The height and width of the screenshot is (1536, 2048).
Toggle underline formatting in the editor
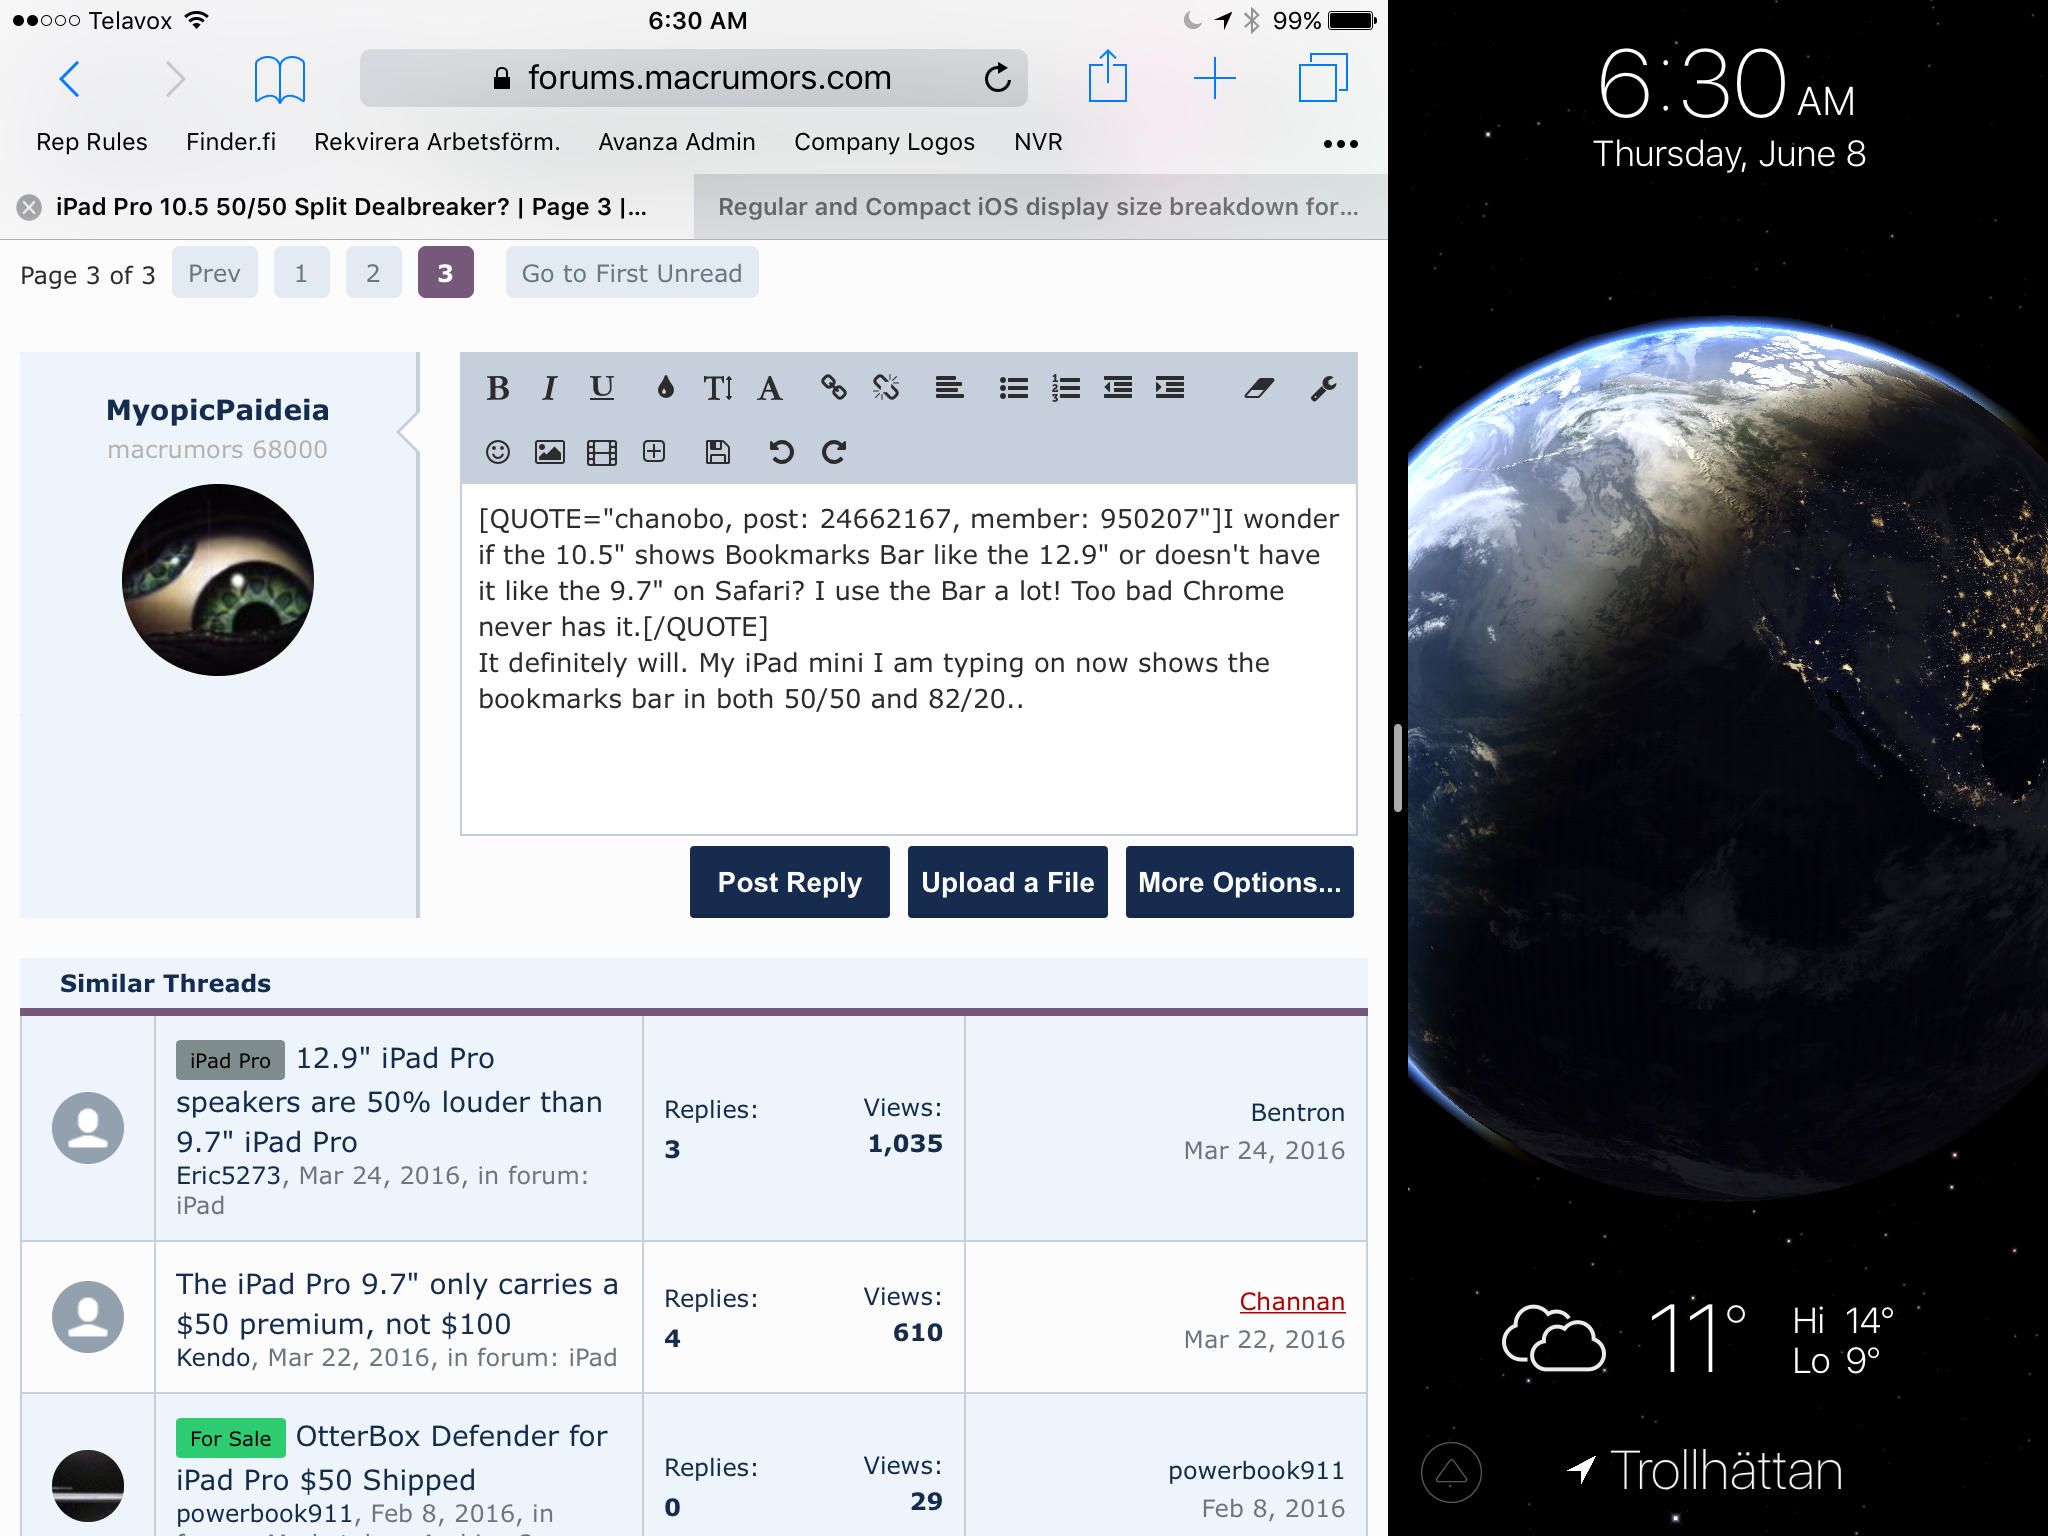(x=601, y=388)
